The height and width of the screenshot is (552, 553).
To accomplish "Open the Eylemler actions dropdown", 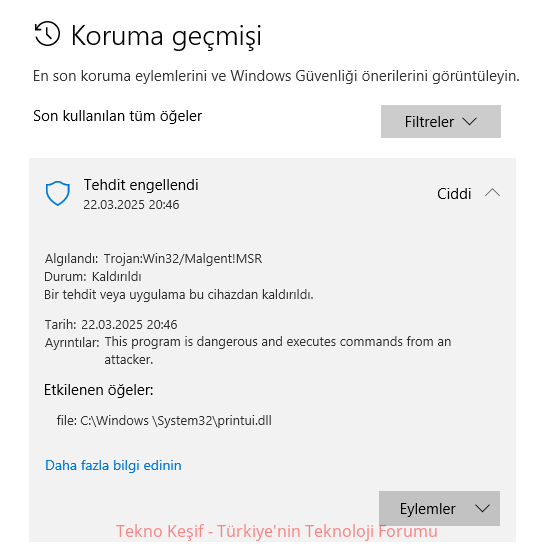I will [x=439, y=508].
